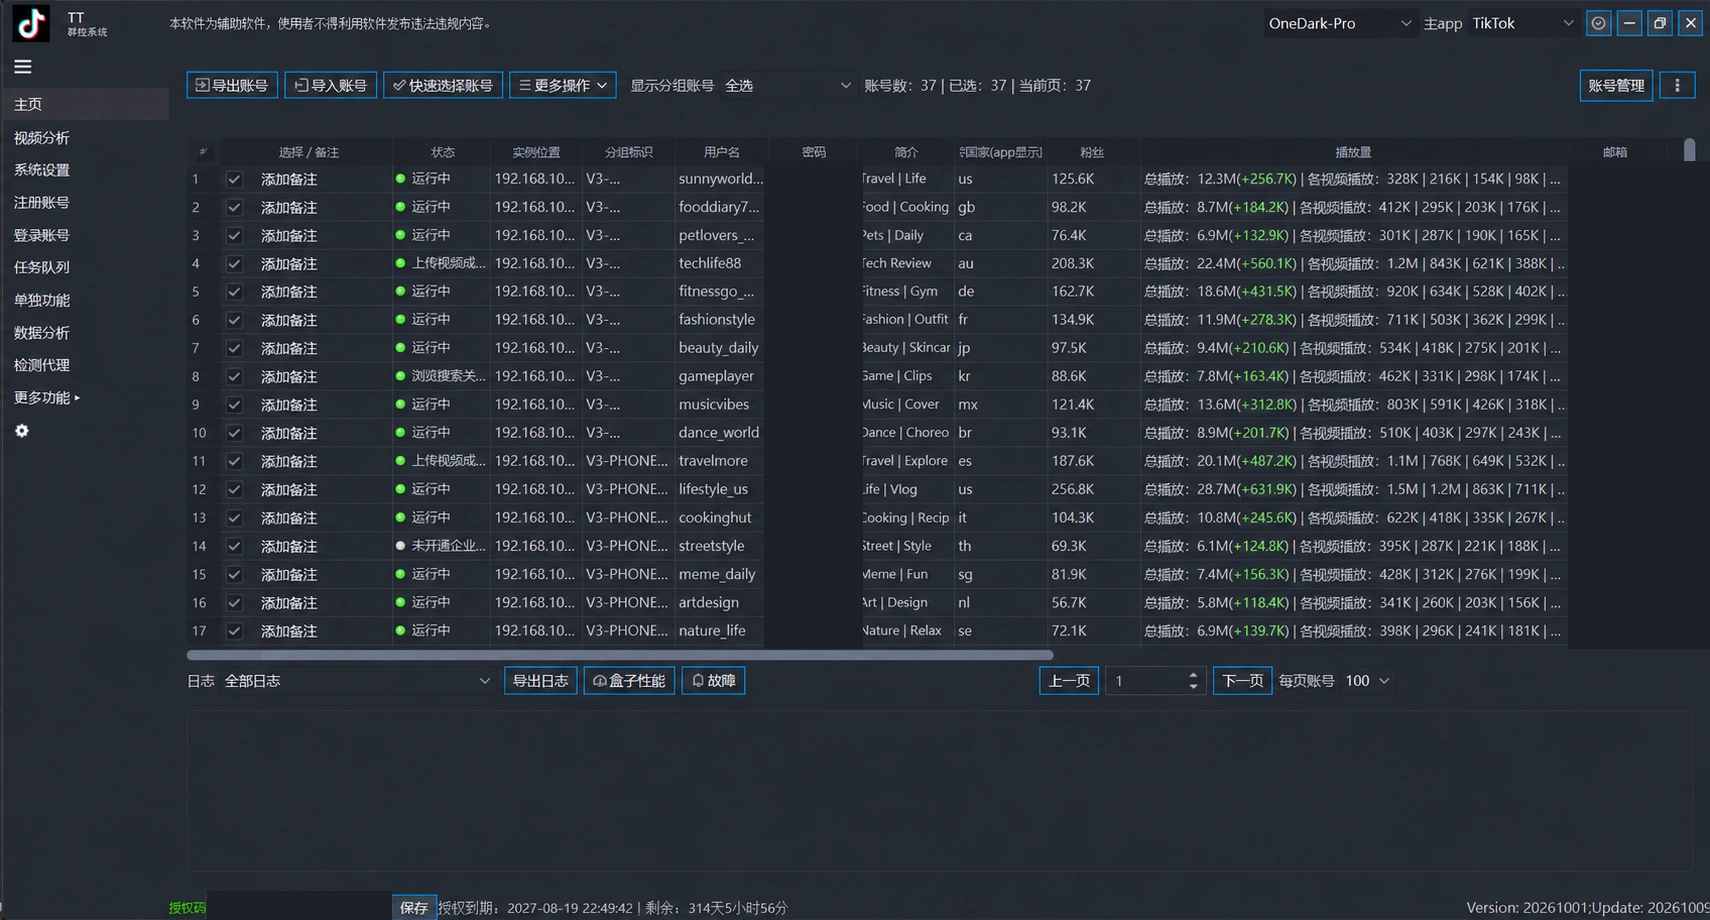Open 检测代理 in the sidebar

coord(42,365)
